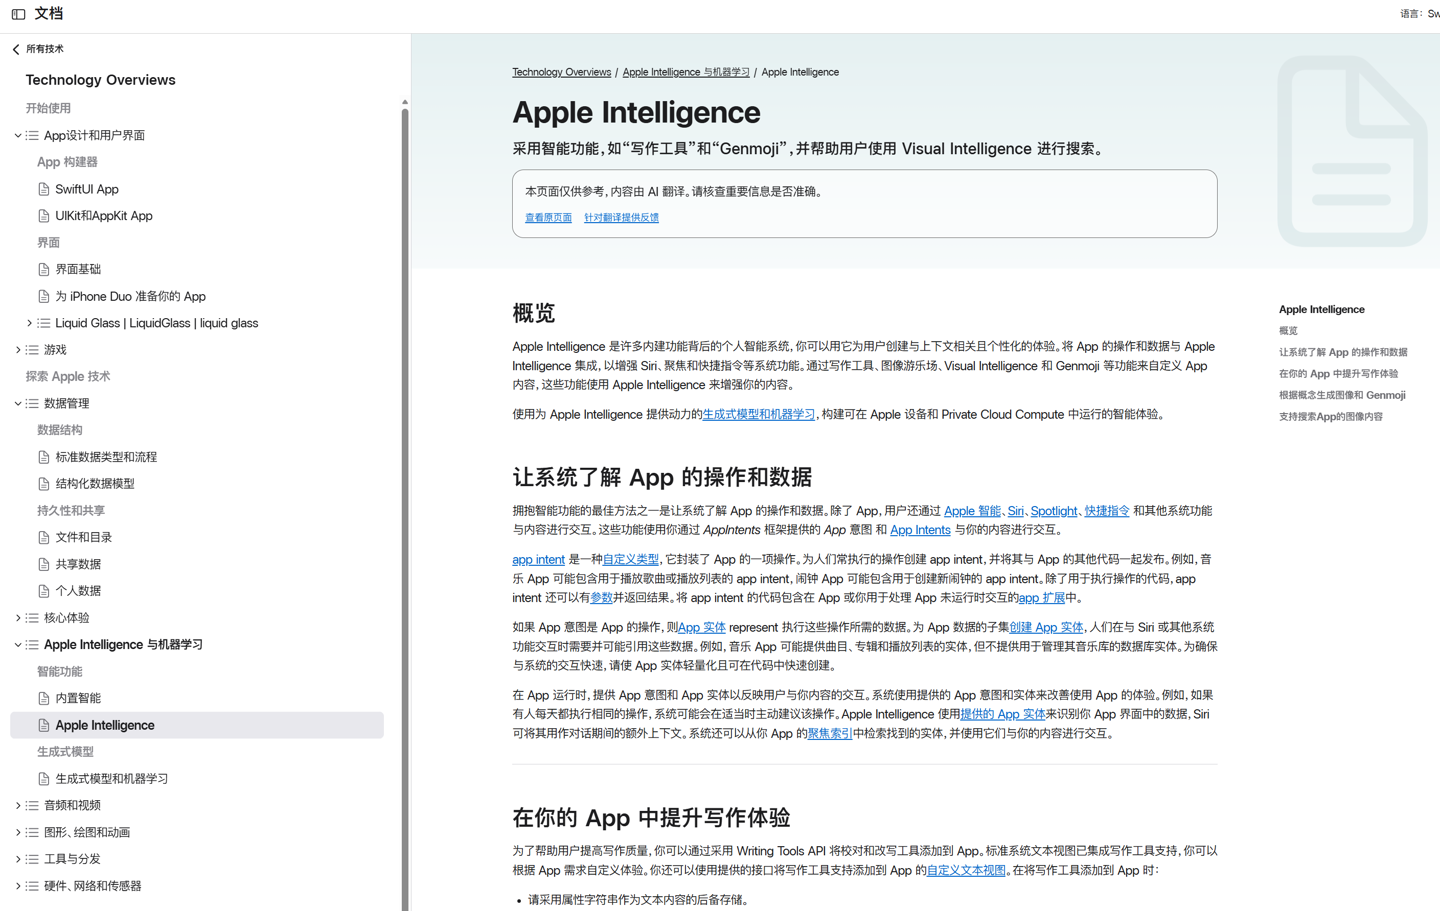This screenshot has width=1440, height=911.
Task: Click the document icon beside 共享数据
Action: 44,564
